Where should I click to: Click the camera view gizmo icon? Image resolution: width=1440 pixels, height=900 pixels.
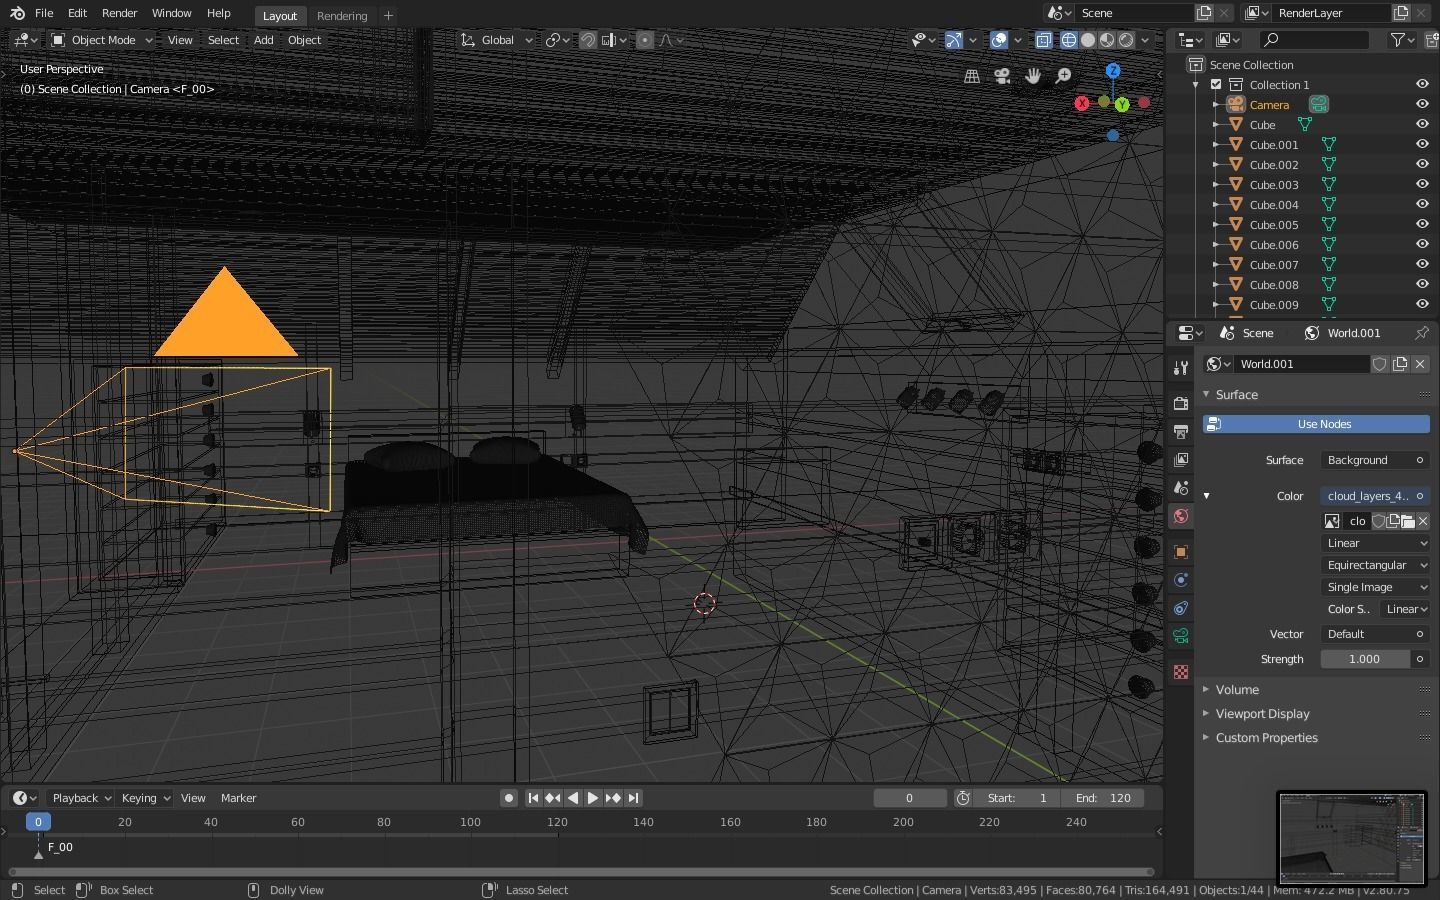click(1002, 76)
